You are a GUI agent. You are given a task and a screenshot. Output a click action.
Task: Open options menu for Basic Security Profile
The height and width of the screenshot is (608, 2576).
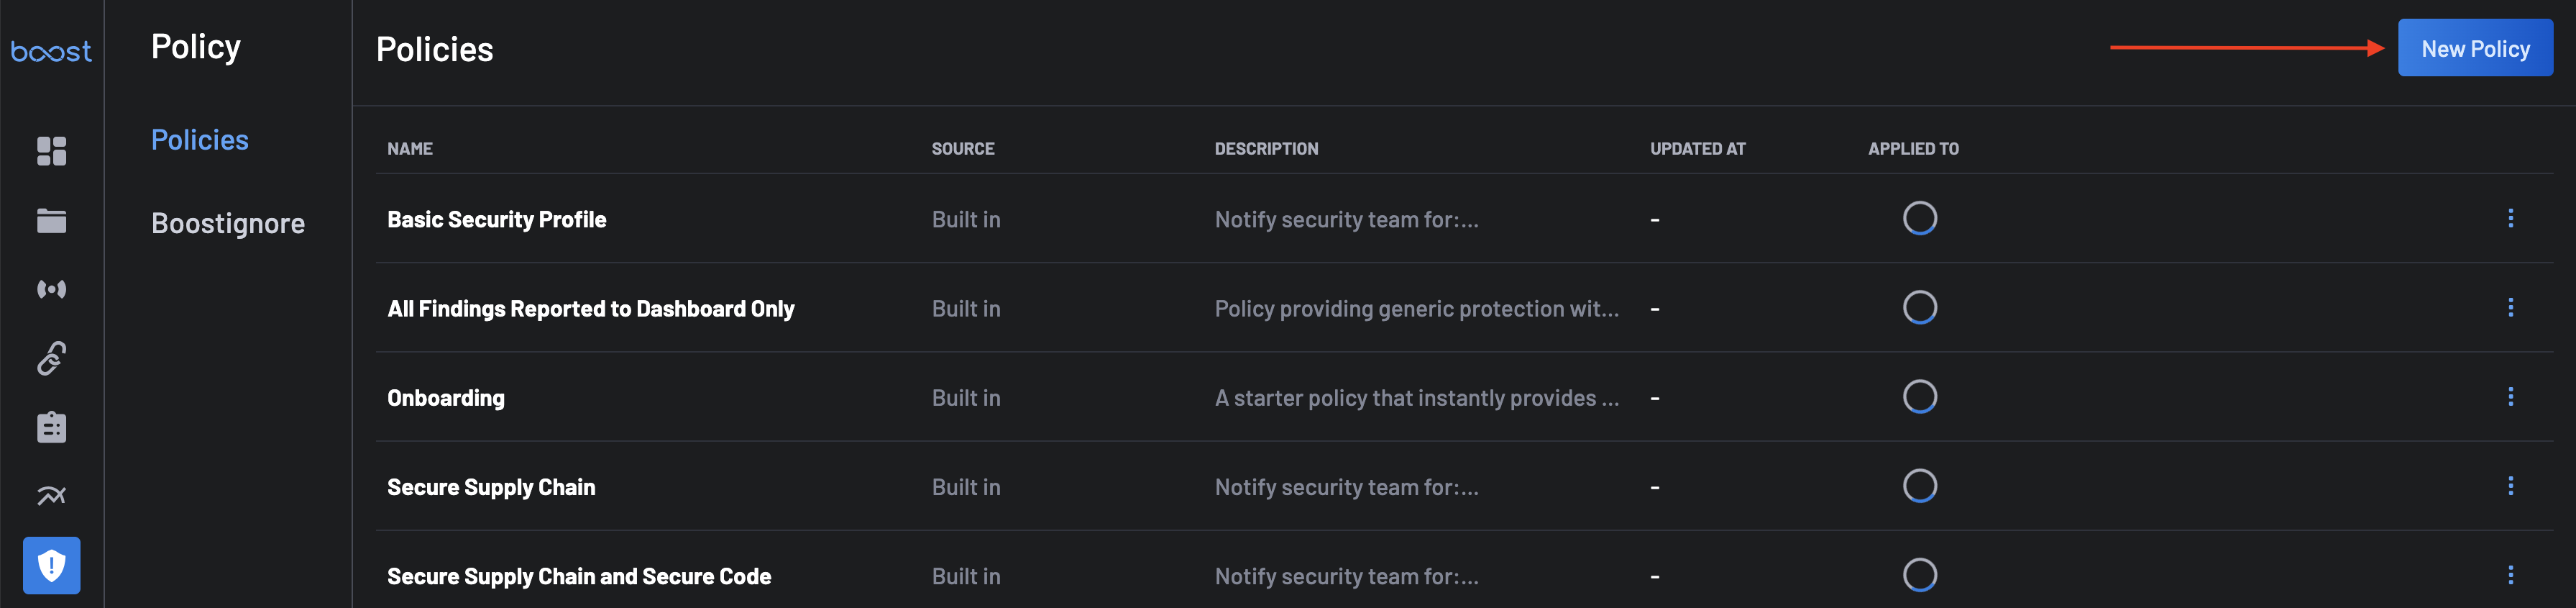(x=2510, y=218)
